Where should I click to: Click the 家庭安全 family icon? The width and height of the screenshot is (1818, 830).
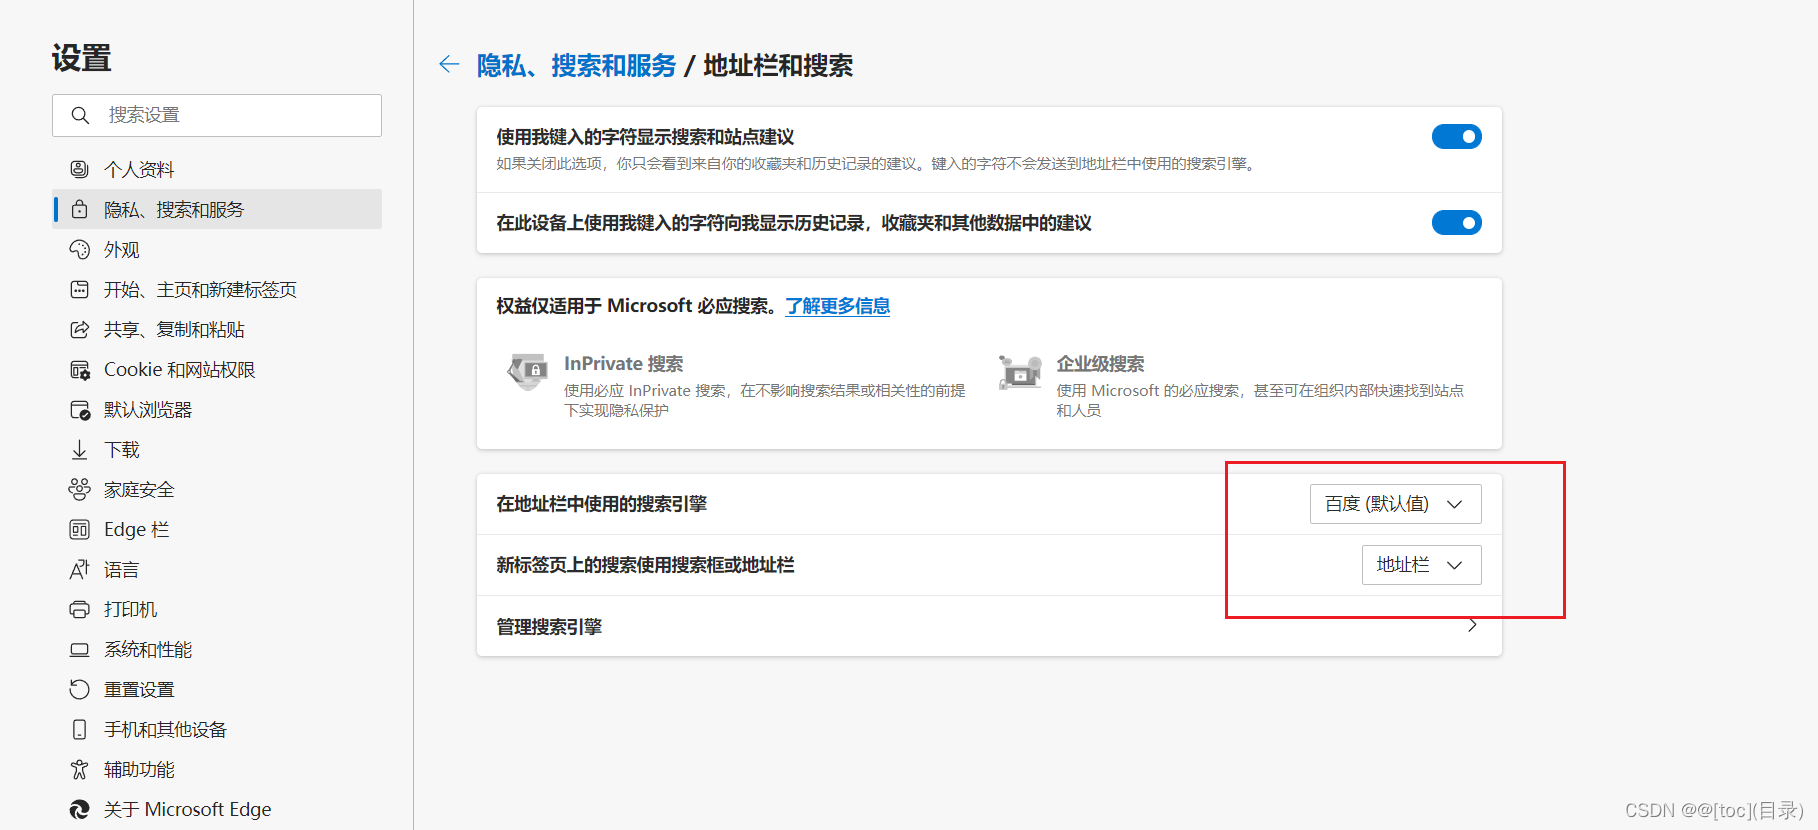click(x=79, y=489)
